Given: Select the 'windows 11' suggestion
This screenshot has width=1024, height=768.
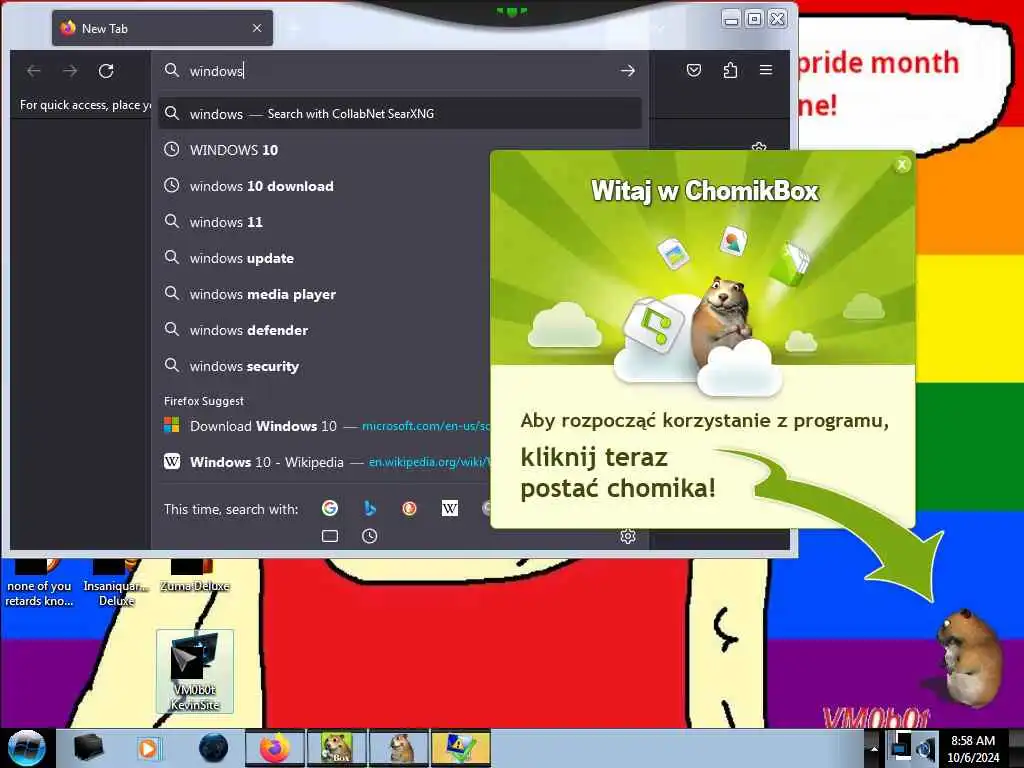Looking at the screenshot, I should [323, 222].
